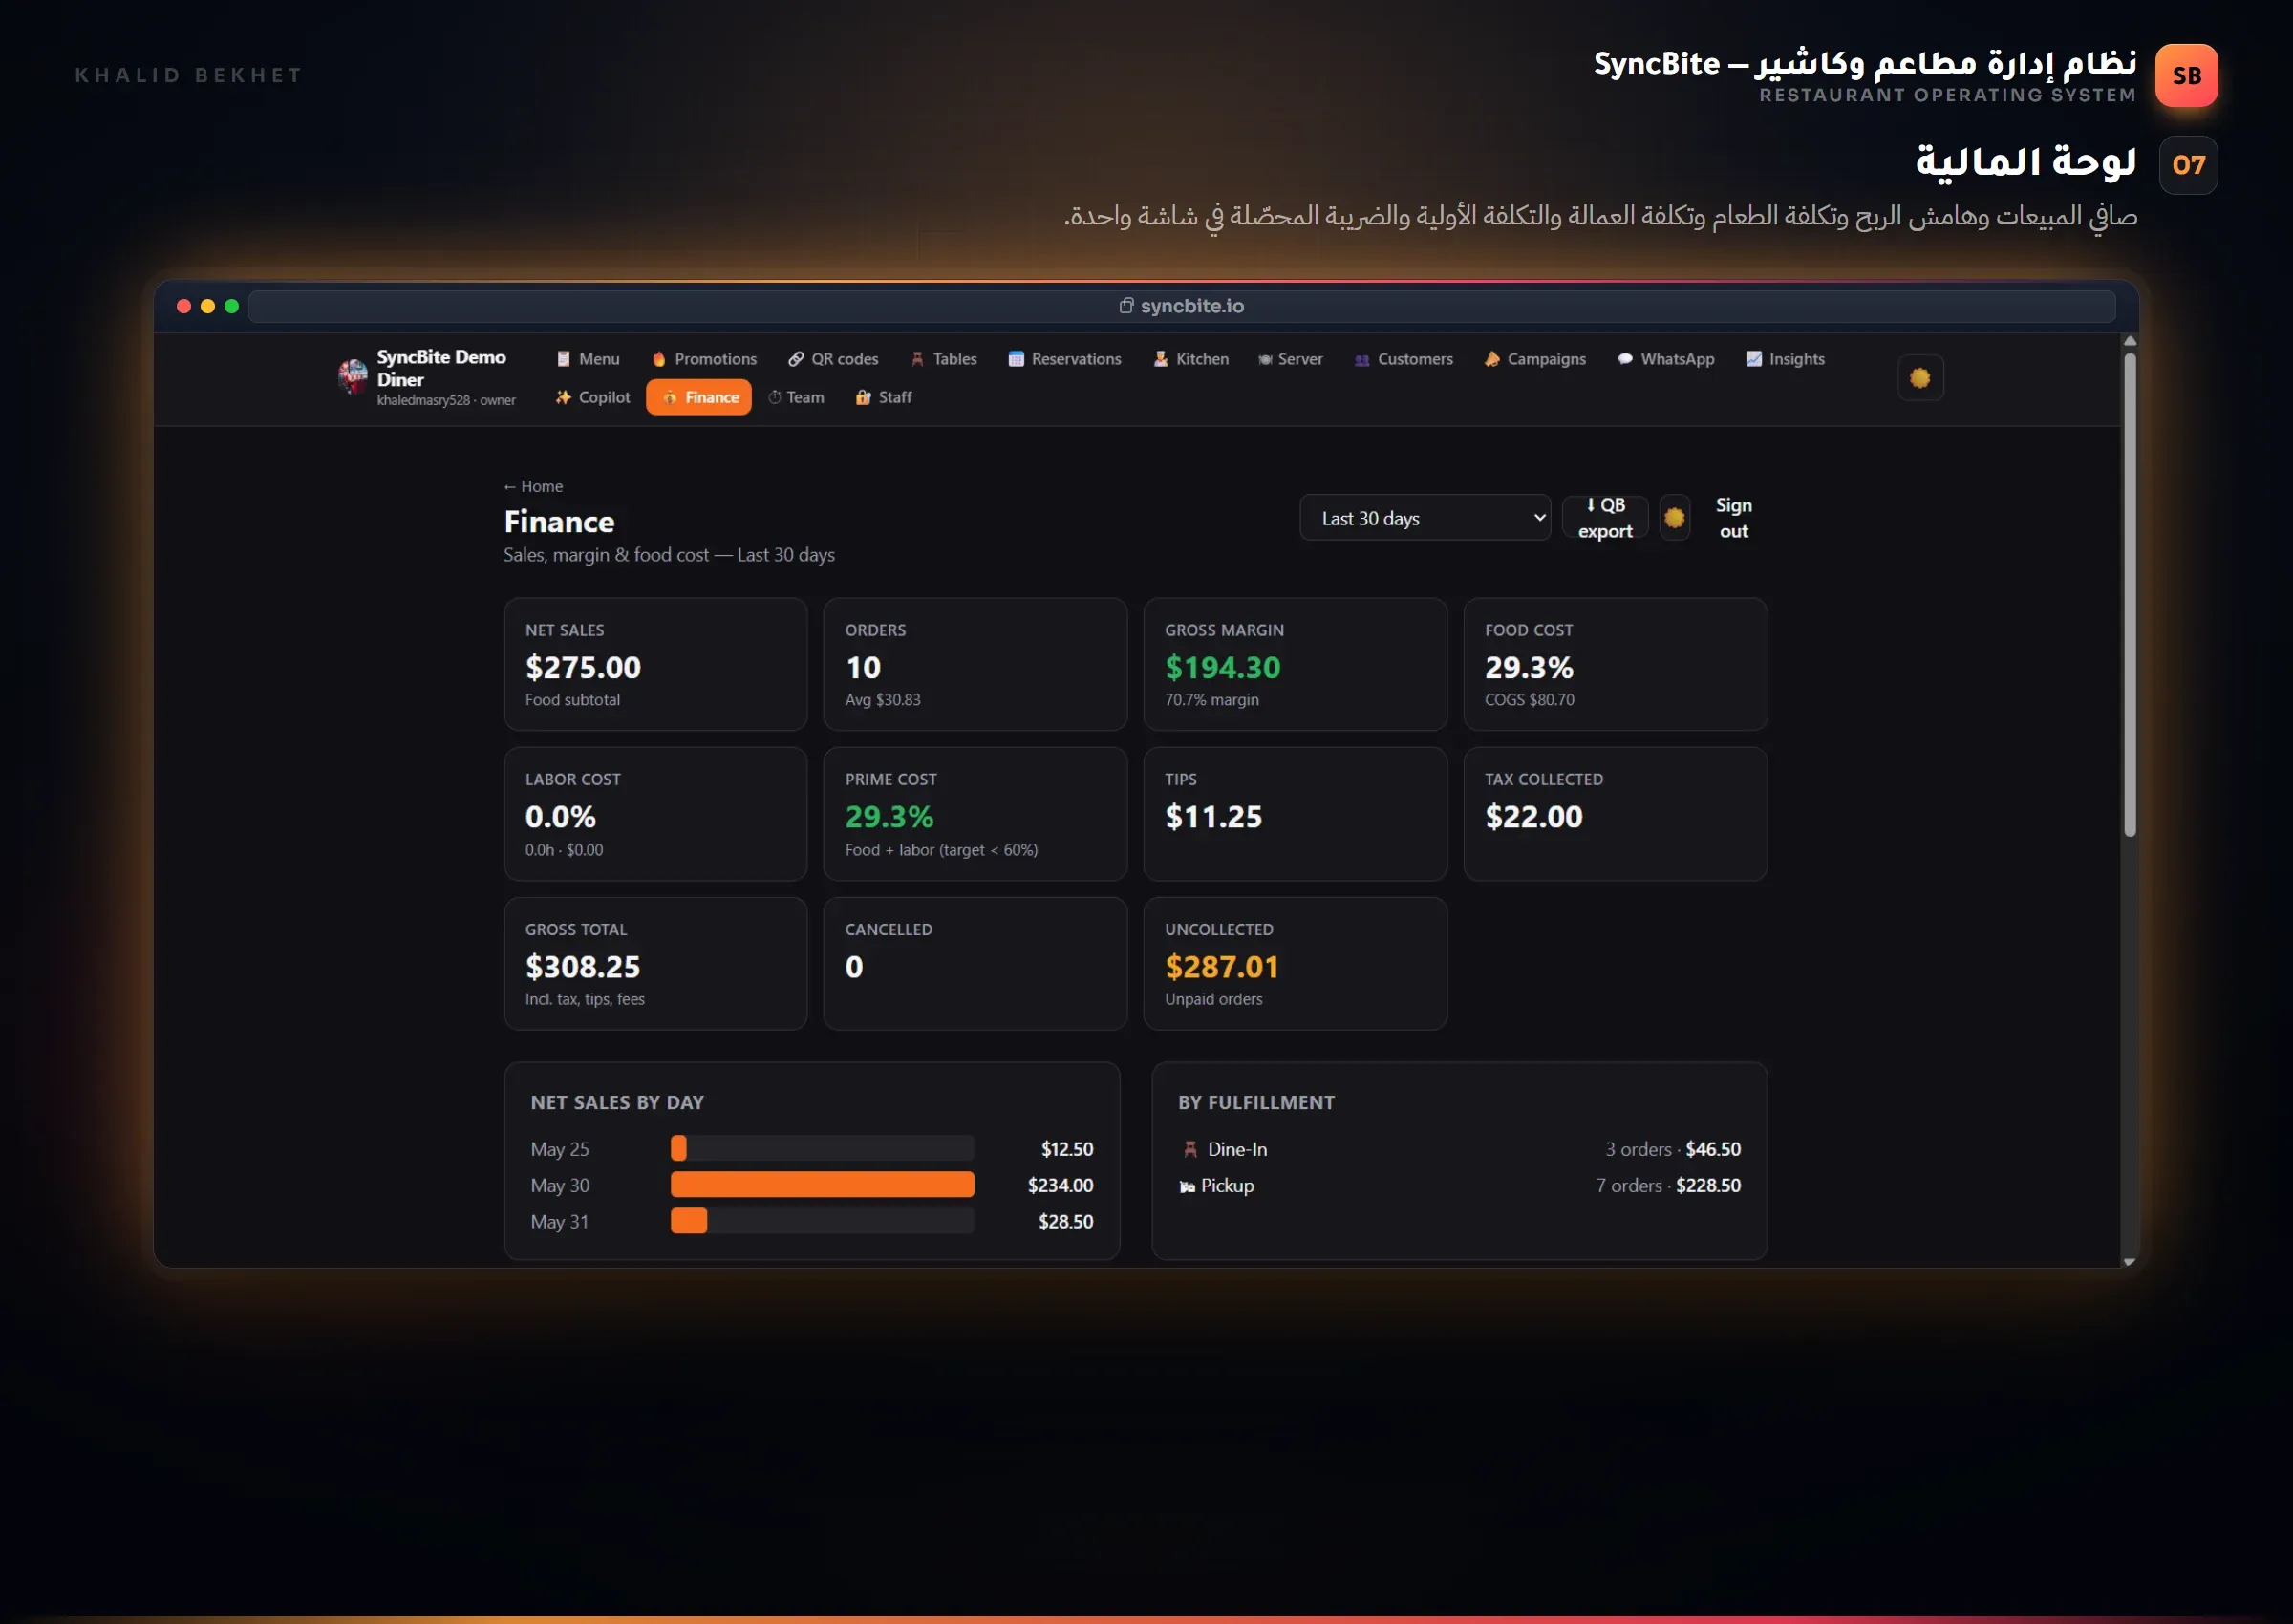Viewport: 2293px width, 1624px height.
Task: Open the Menu nav item
Action: pyautogui.click(x=588, y=359)
